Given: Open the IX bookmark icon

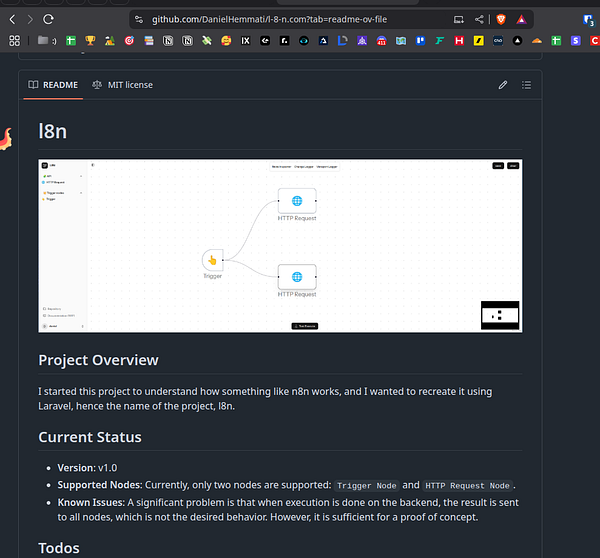Looking at the screenshot, I should coord(245,41).
